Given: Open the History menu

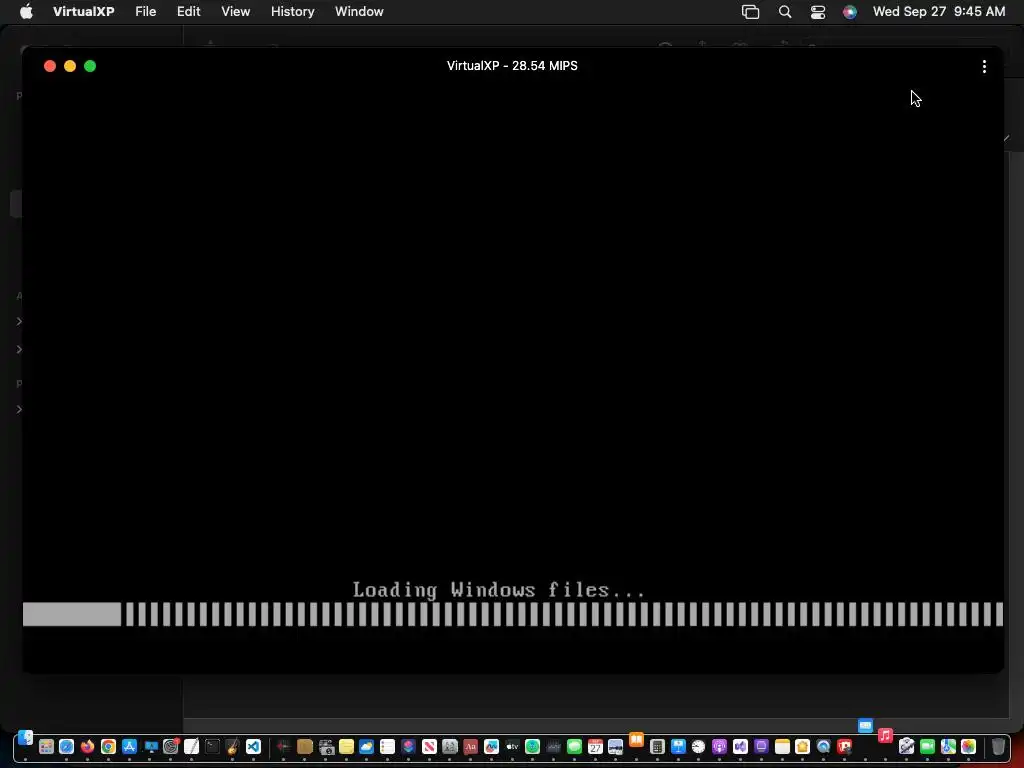Looking at the screenshot, I should (292, 11).
